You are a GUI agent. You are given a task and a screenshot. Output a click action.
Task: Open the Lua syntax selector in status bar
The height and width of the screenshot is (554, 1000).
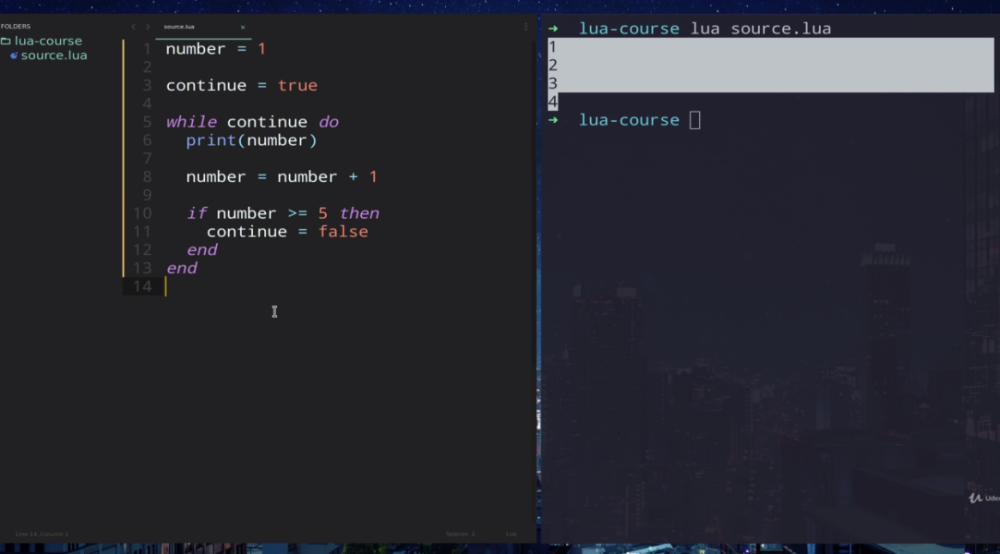tap(511, 534)
